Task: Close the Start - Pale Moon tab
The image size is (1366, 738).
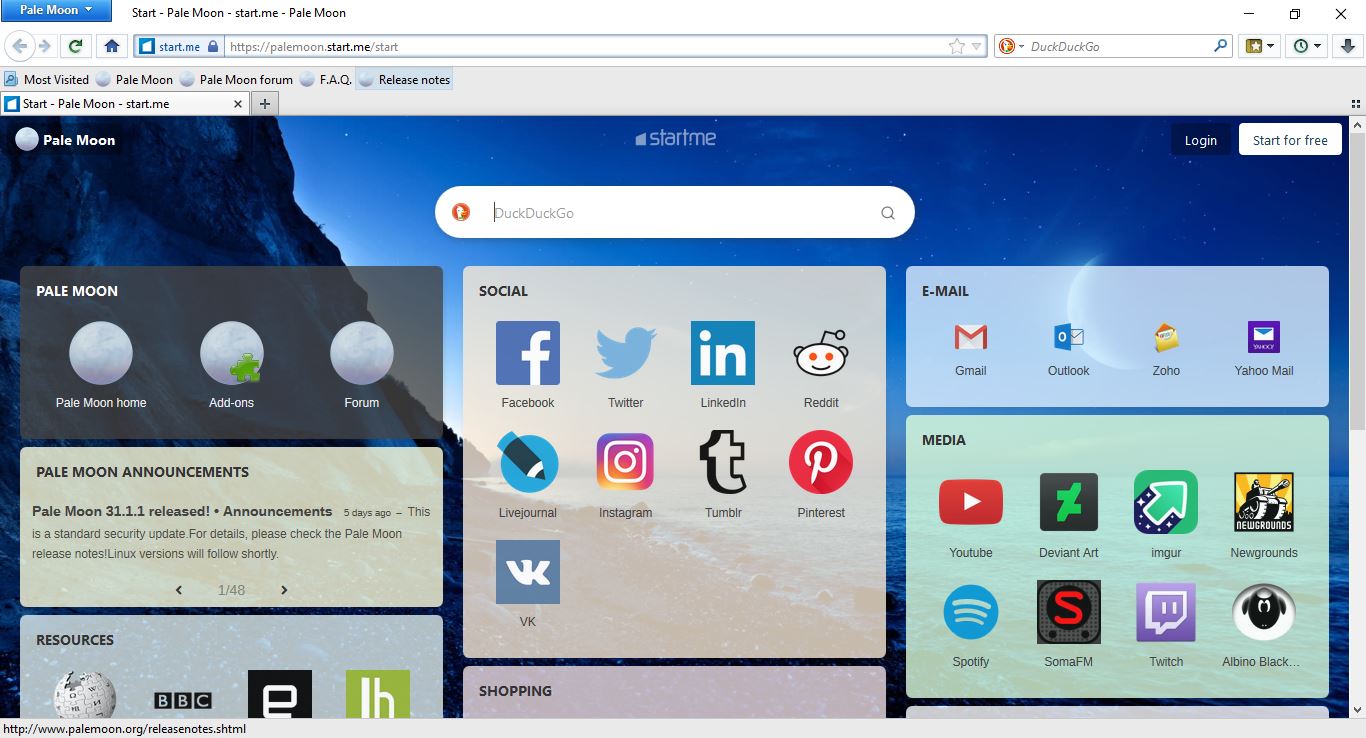Action: (x=238, y=104)
